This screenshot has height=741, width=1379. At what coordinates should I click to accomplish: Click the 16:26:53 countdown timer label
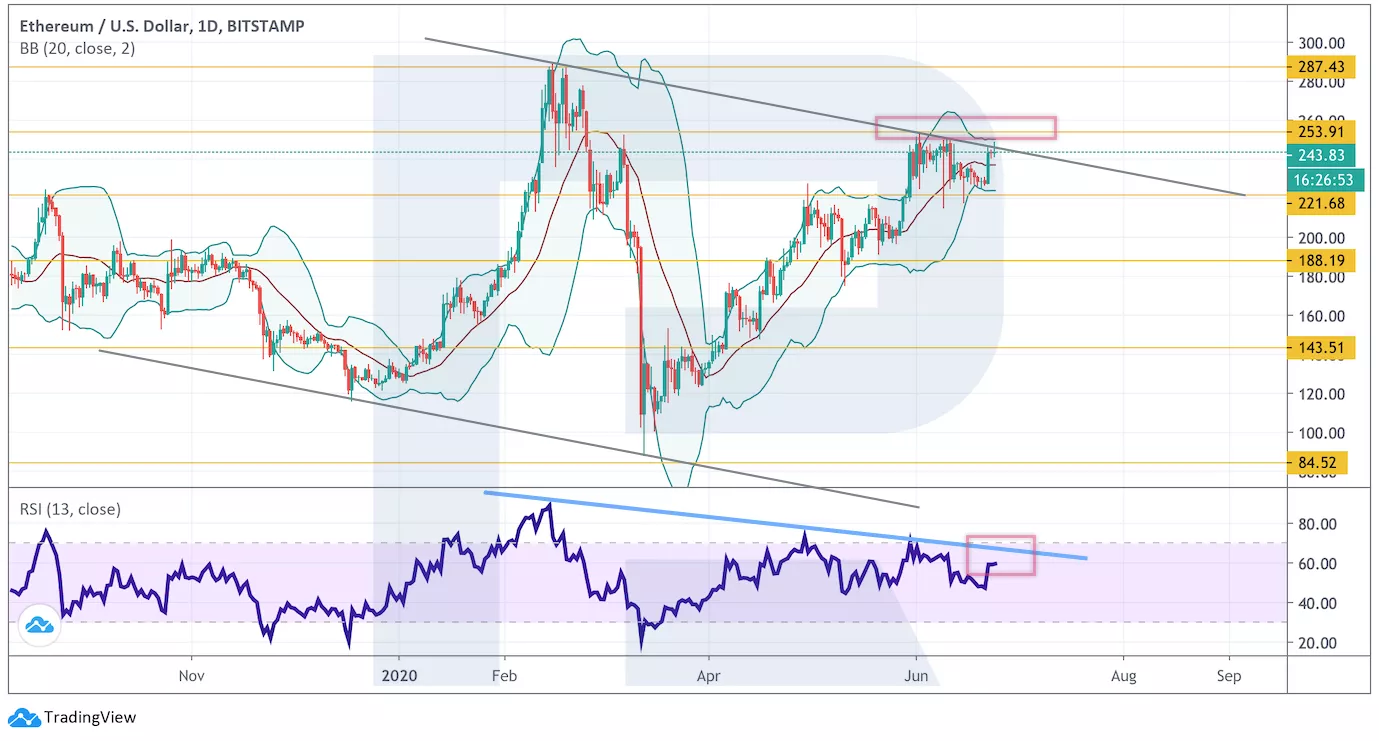pyautogui.click(x=1321, y=181)
